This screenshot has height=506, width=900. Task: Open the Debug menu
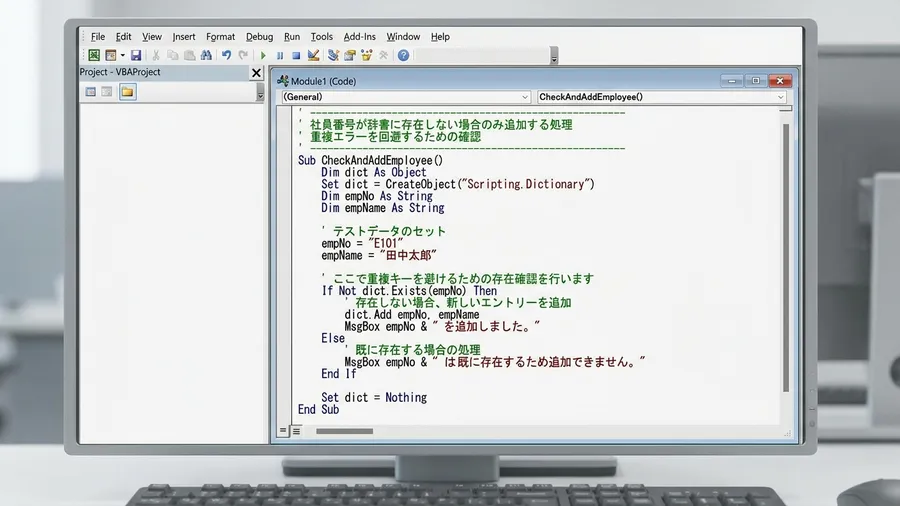[x=259, y=37]
